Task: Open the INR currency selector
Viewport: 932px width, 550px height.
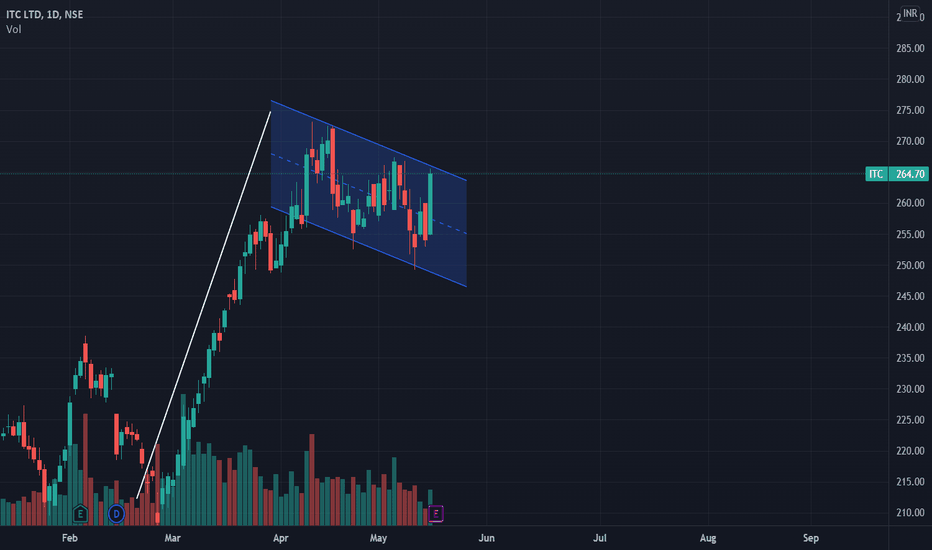Action: pyautogui.click(x=910, y=13)
